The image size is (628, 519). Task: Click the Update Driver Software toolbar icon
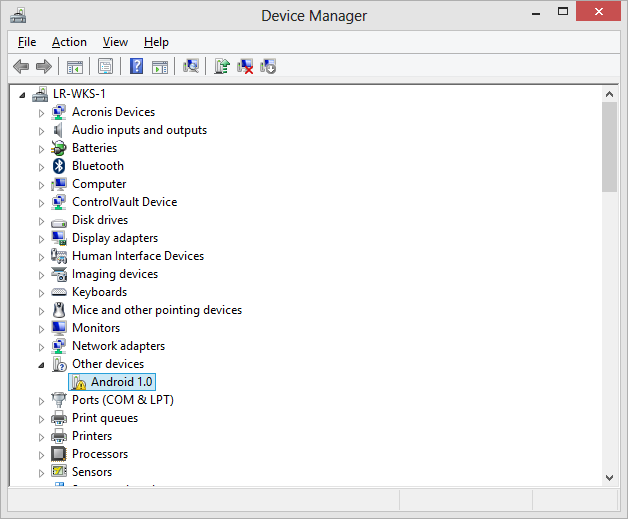click(x=222, y=66)
